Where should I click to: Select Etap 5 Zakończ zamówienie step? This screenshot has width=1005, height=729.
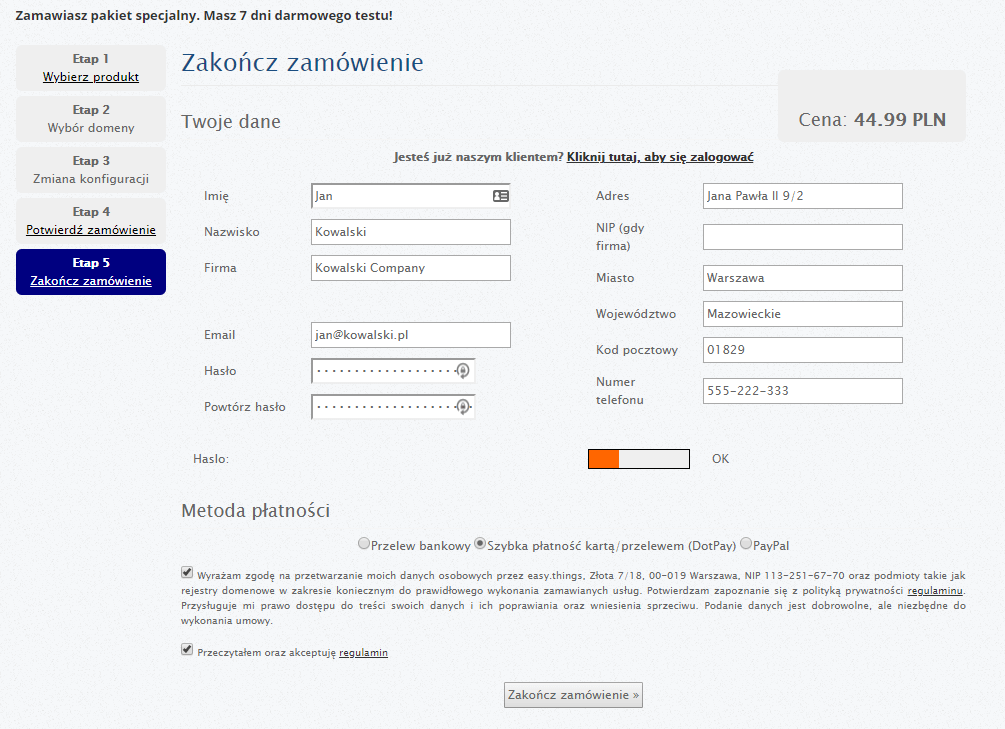[91, 281]
